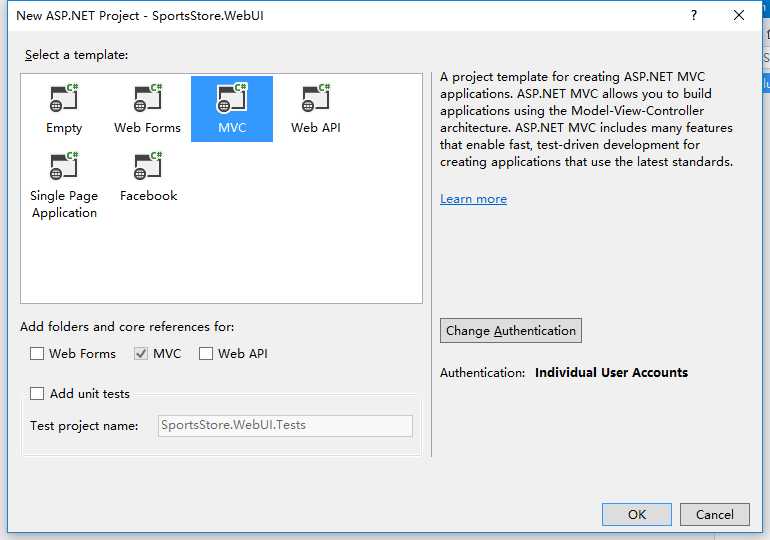Click the Test project name label
770x540 pixels.
click(x=84, y=426)
